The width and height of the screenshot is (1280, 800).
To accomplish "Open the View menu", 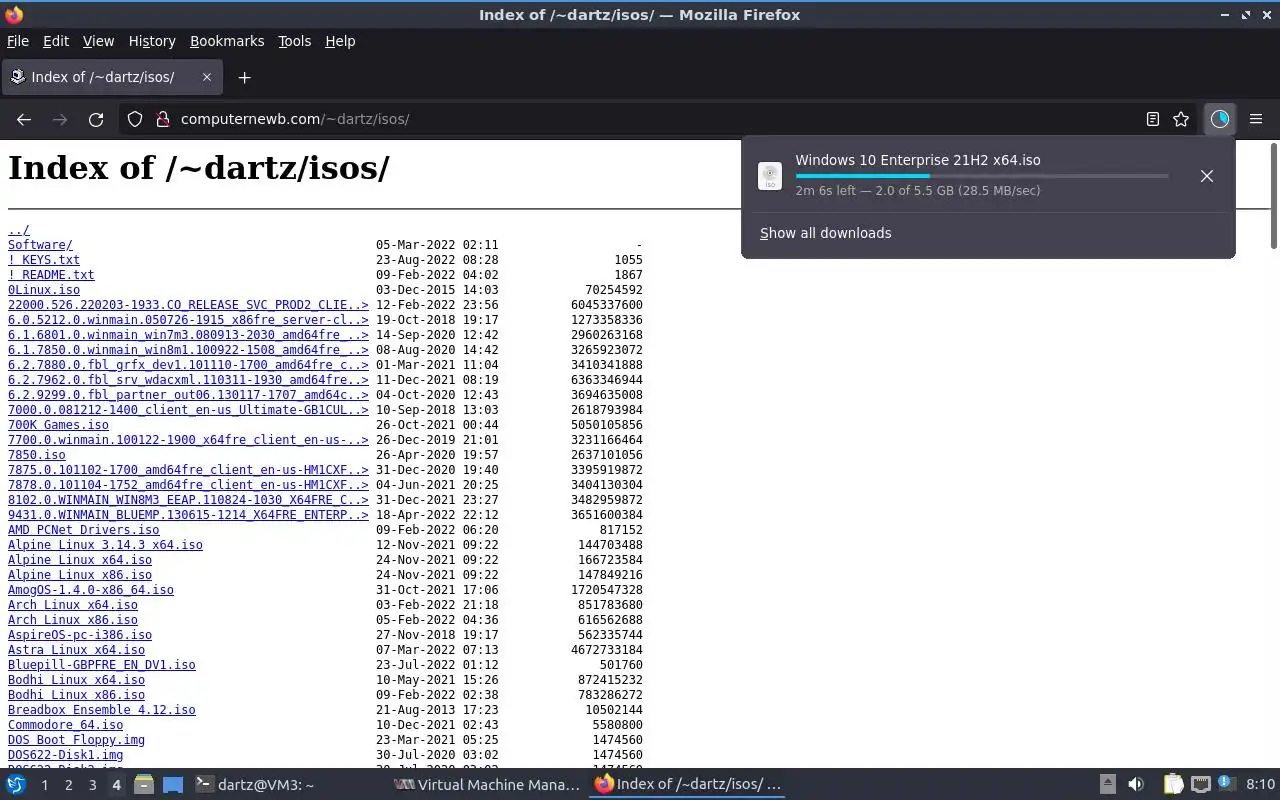I will (98, 41).
